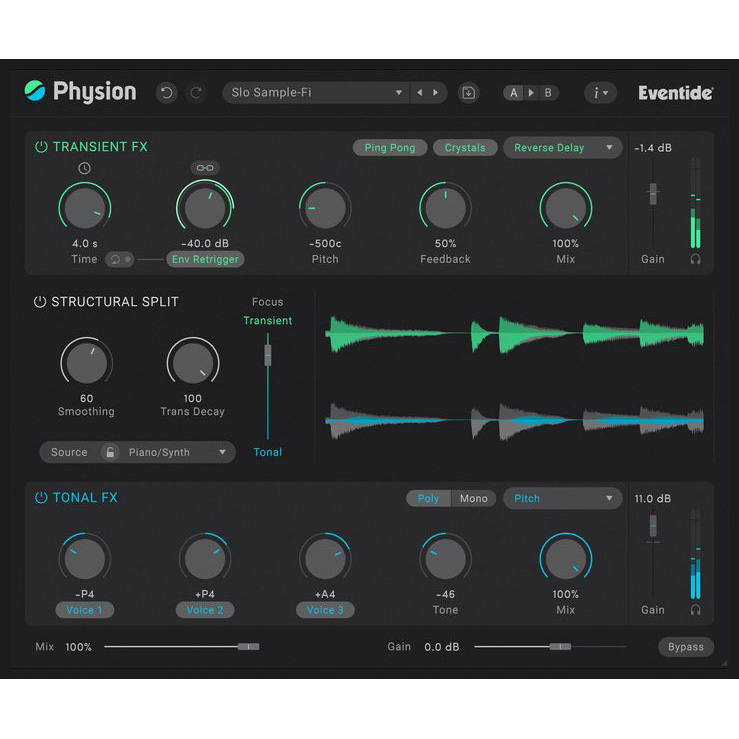Open Piano/Synth source dropdown

pyautogui.click(x=177, y=452)
